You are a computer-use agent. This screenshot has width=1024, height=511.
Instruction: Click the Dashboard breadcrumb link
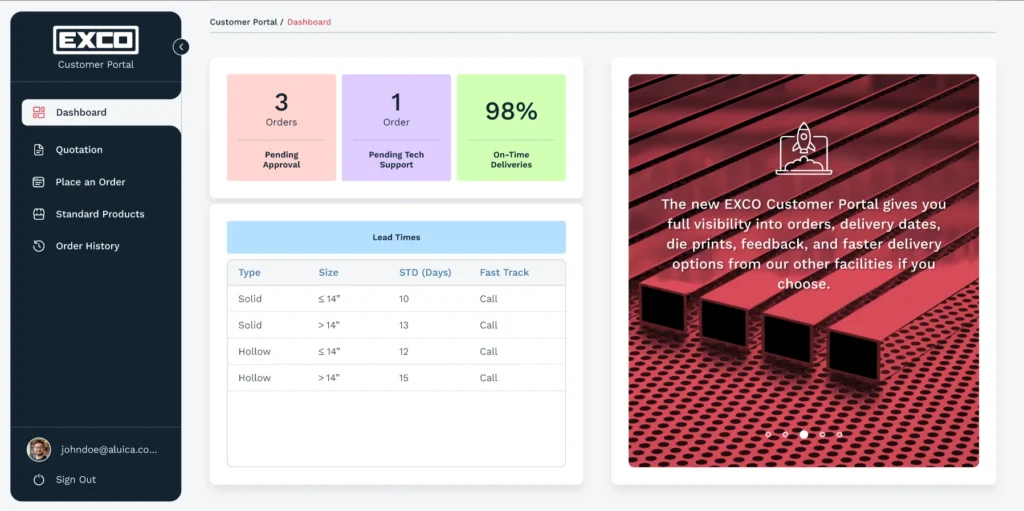(x=309, y=22)
